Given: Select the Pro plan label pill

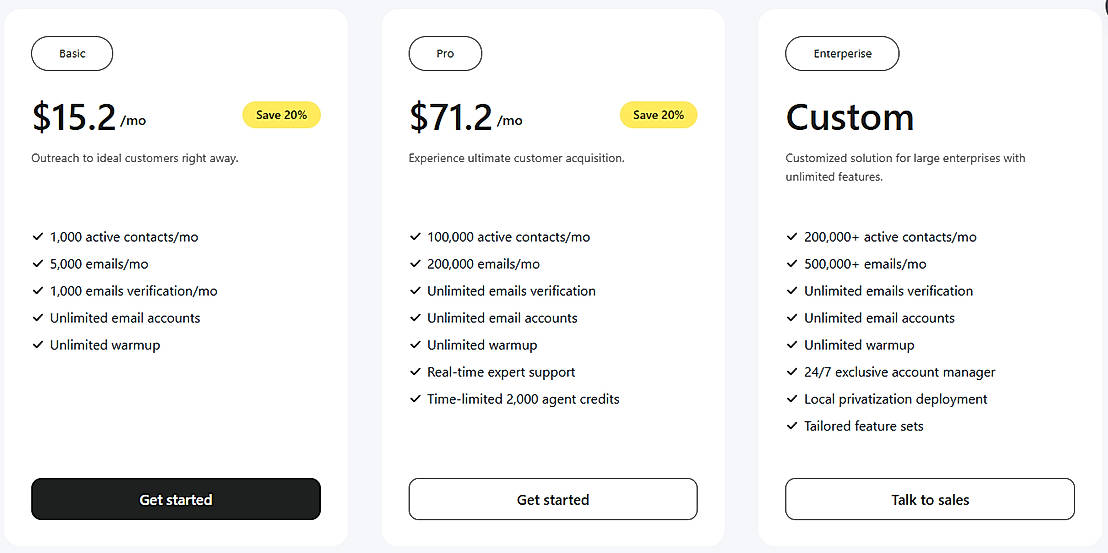Looking at the screenshot, I should (445, 54).
